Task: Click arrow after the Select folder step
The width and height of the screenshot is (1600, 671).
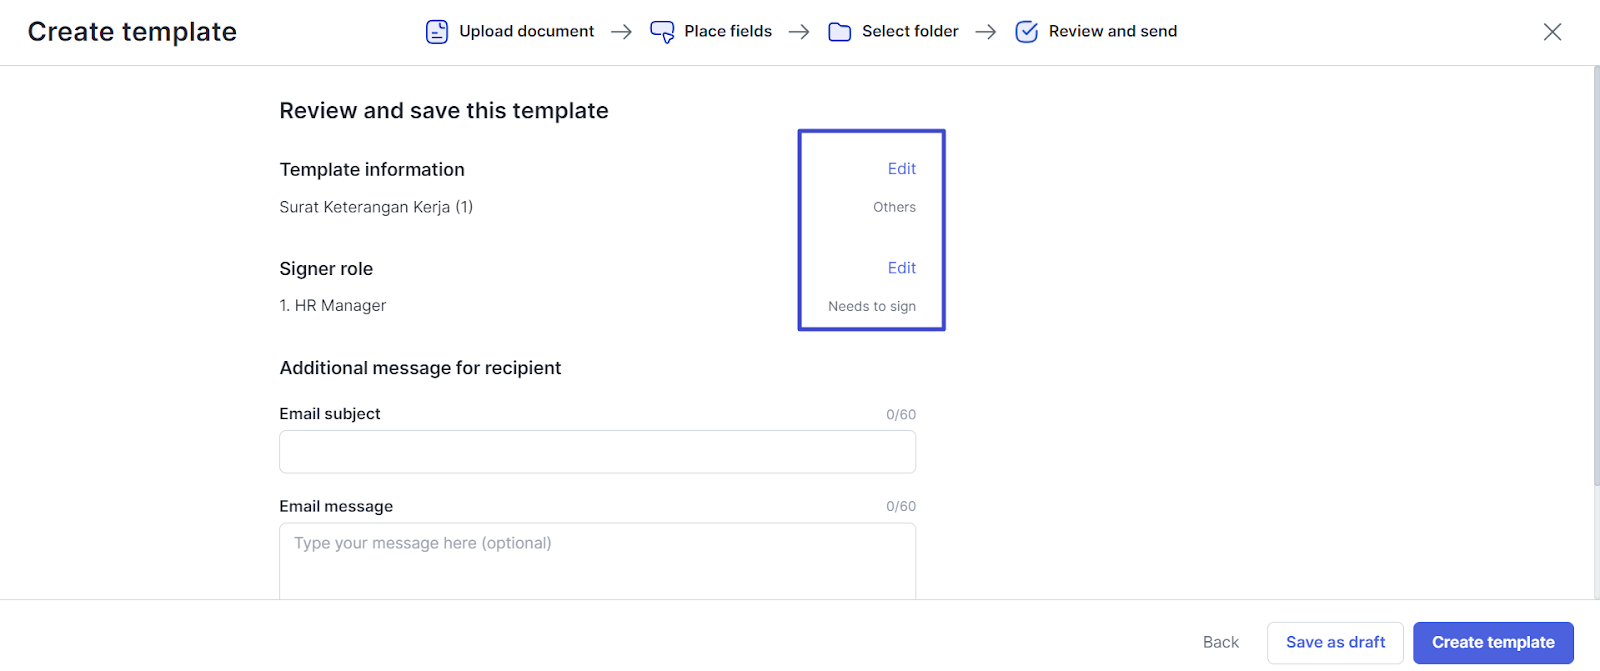Action: tap(986, 32)
